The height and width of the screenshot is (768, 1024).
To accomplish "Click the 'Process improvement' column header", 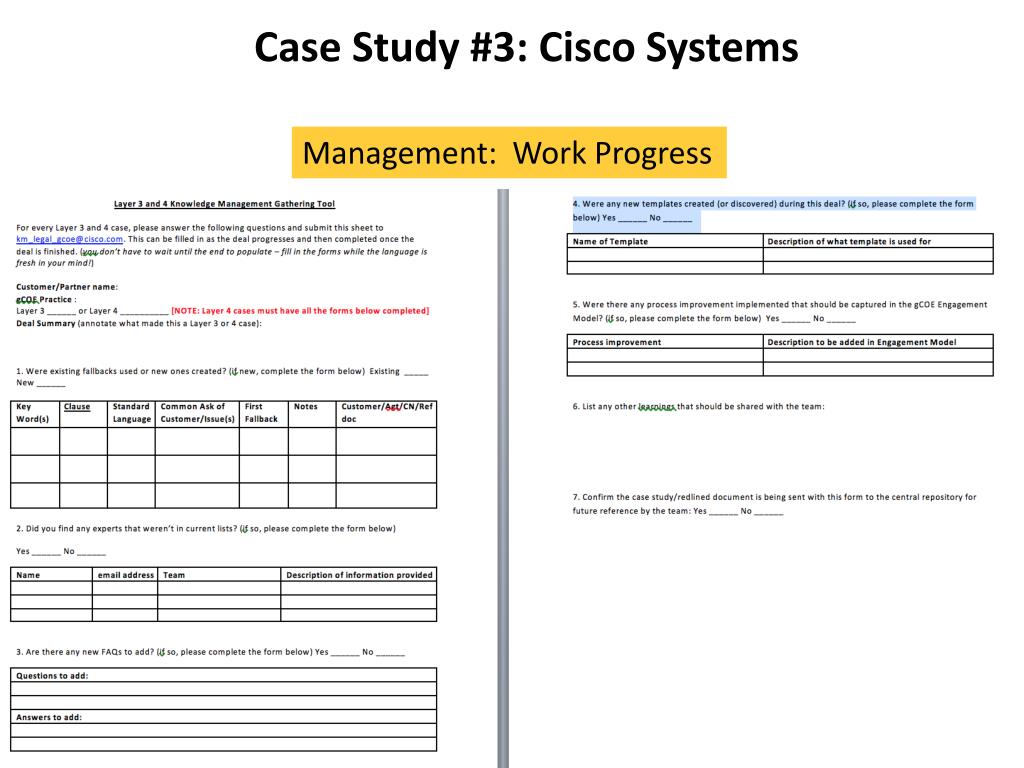I will tap(665, 342).
